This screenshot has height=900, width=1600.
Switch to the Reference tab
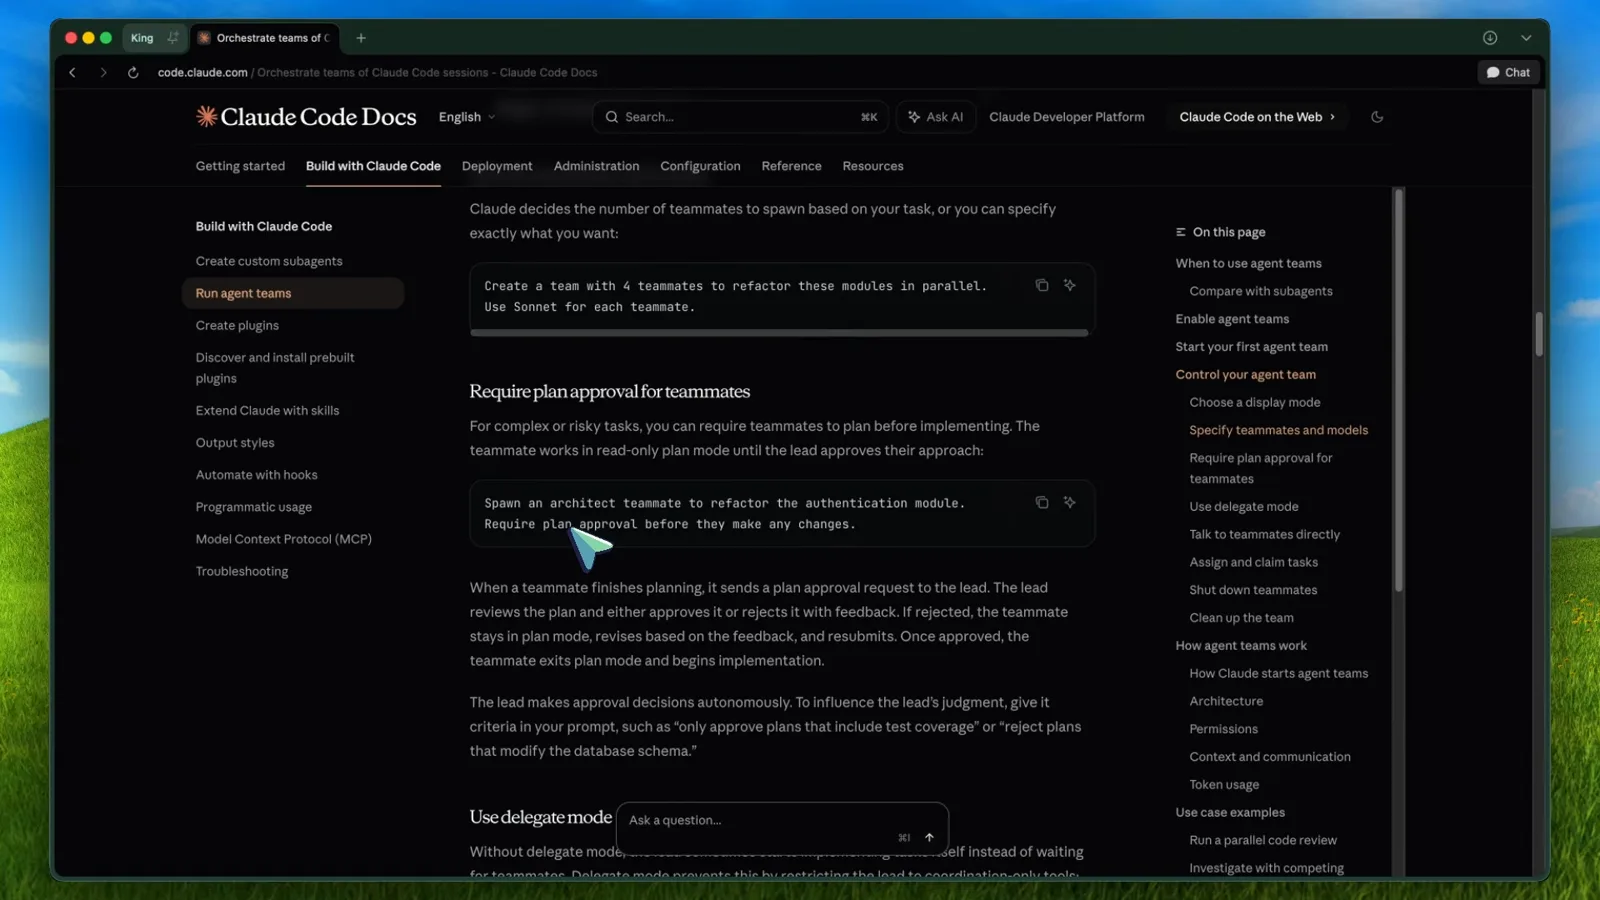pyautogui.click(x=791, y=166)
